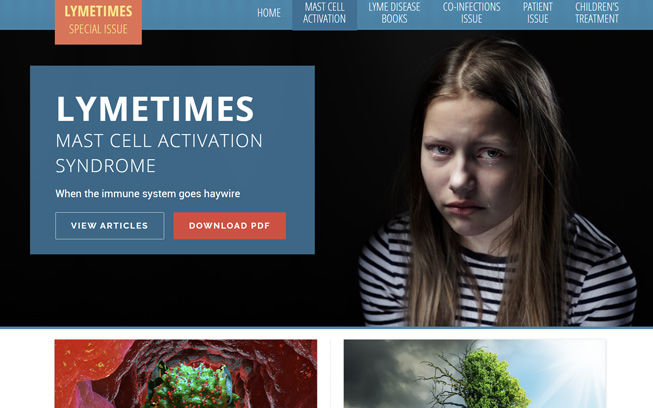653x408 pixels.
Task: Click the Mast Cell Activation Syndrome subtitle
Action: [x=159, y=153]
